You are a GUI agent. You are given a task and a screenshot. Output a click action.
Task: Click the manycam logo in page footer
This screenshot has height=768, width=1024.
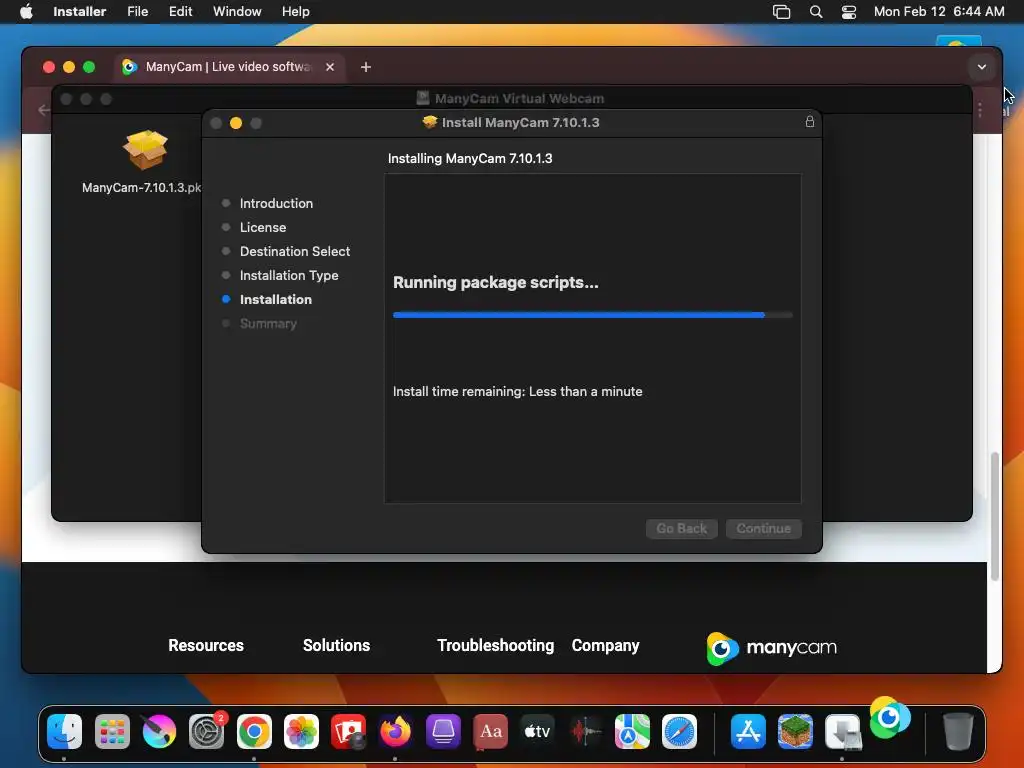tap(771, 648)
